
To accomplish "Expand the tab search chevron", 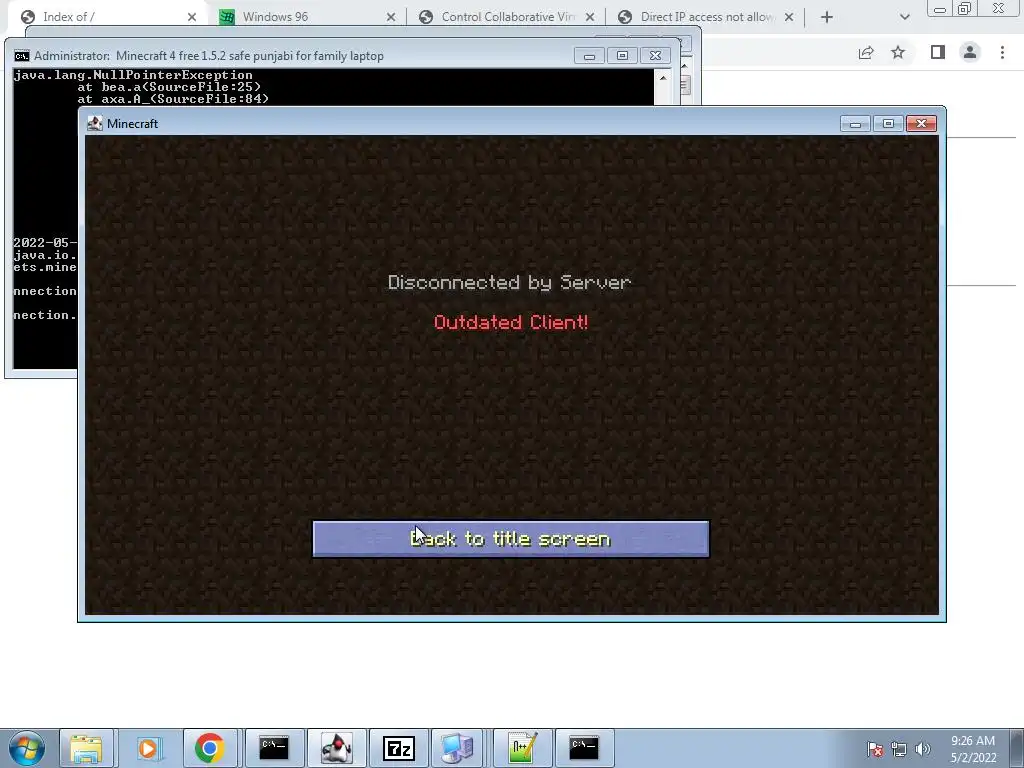I will pyautogui.click(x=904, y=17).
